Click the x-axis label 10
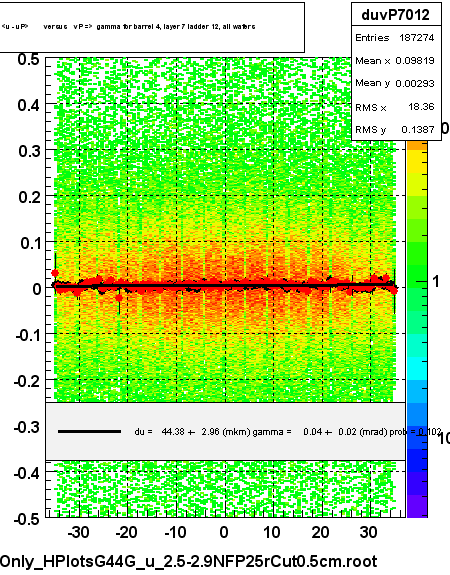The width and height of the screenshot is (450, 575). [x=272, y=532]
